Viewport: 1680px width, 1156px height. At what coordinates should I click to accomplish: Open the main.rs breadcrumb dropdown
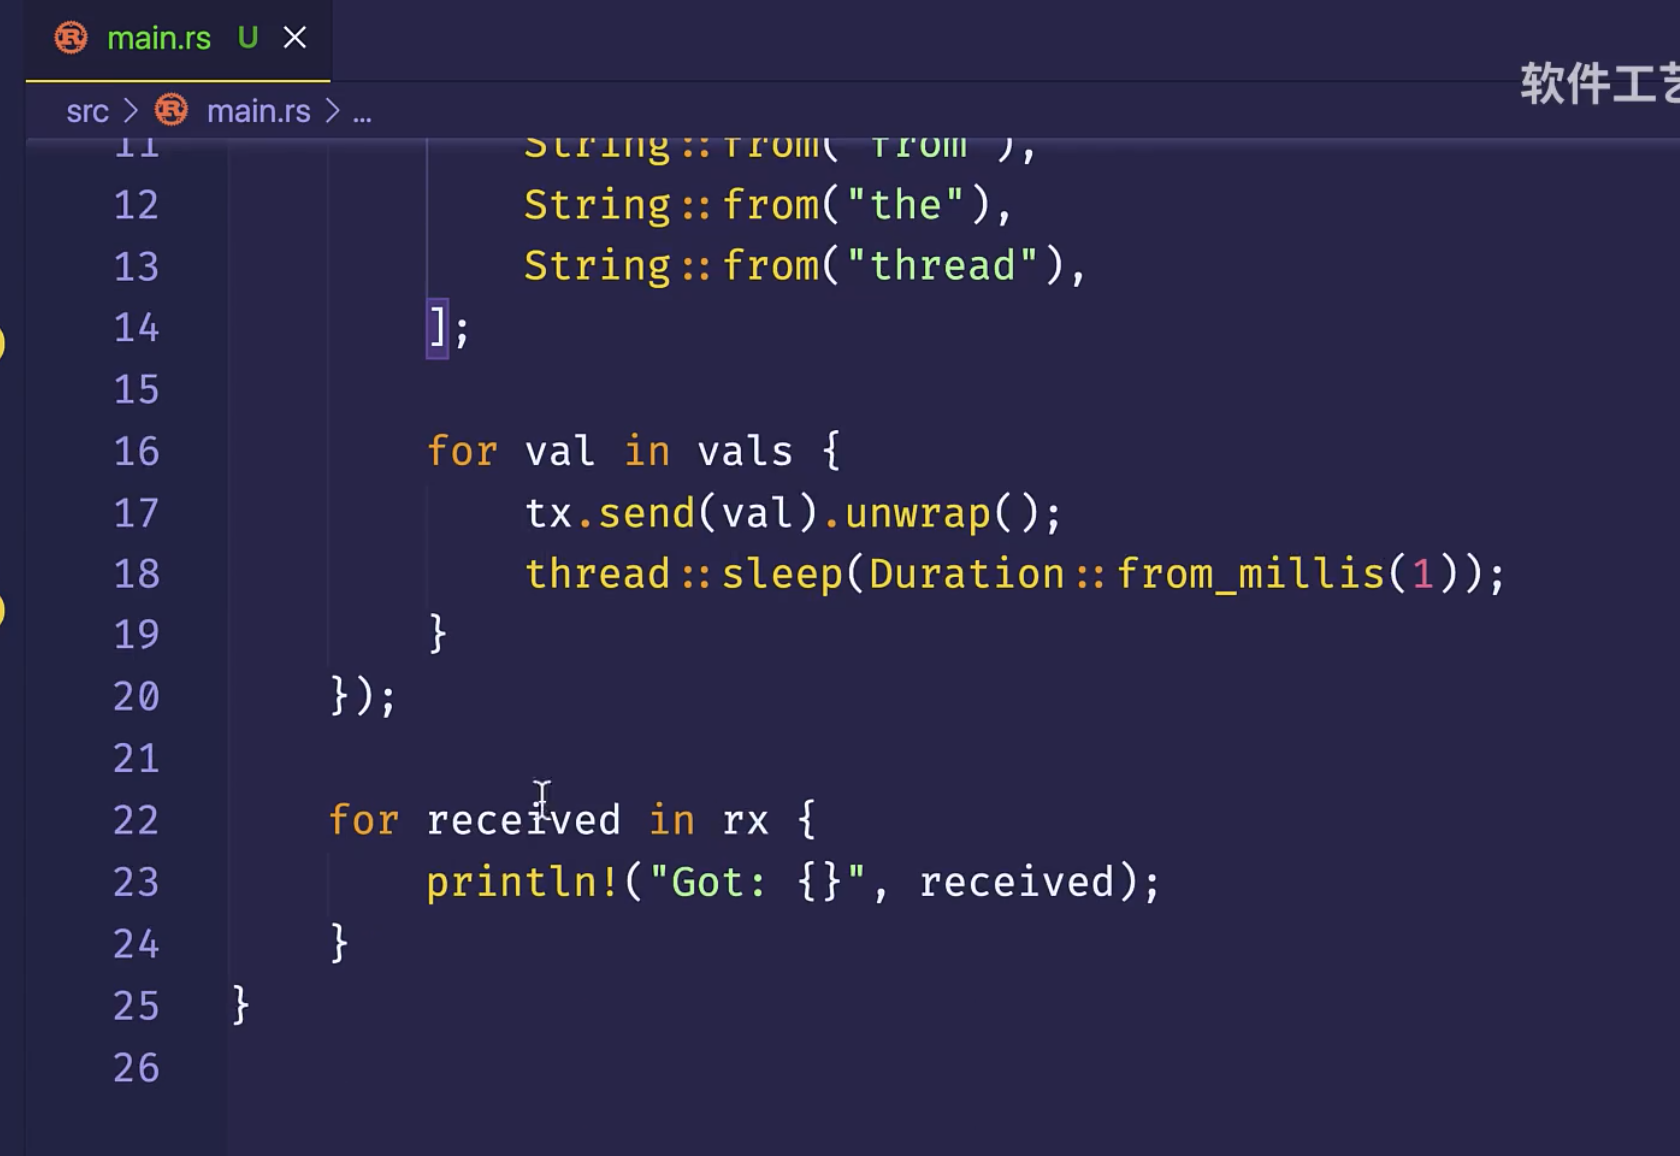[x=258, y=111]
